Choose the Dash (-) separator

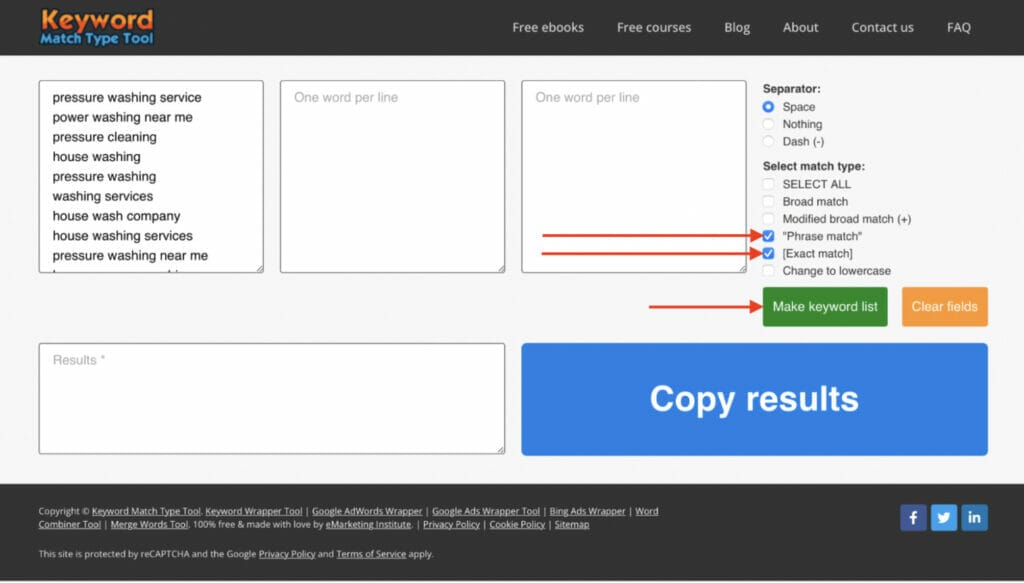pyautogui.click(x=768, y=141)
